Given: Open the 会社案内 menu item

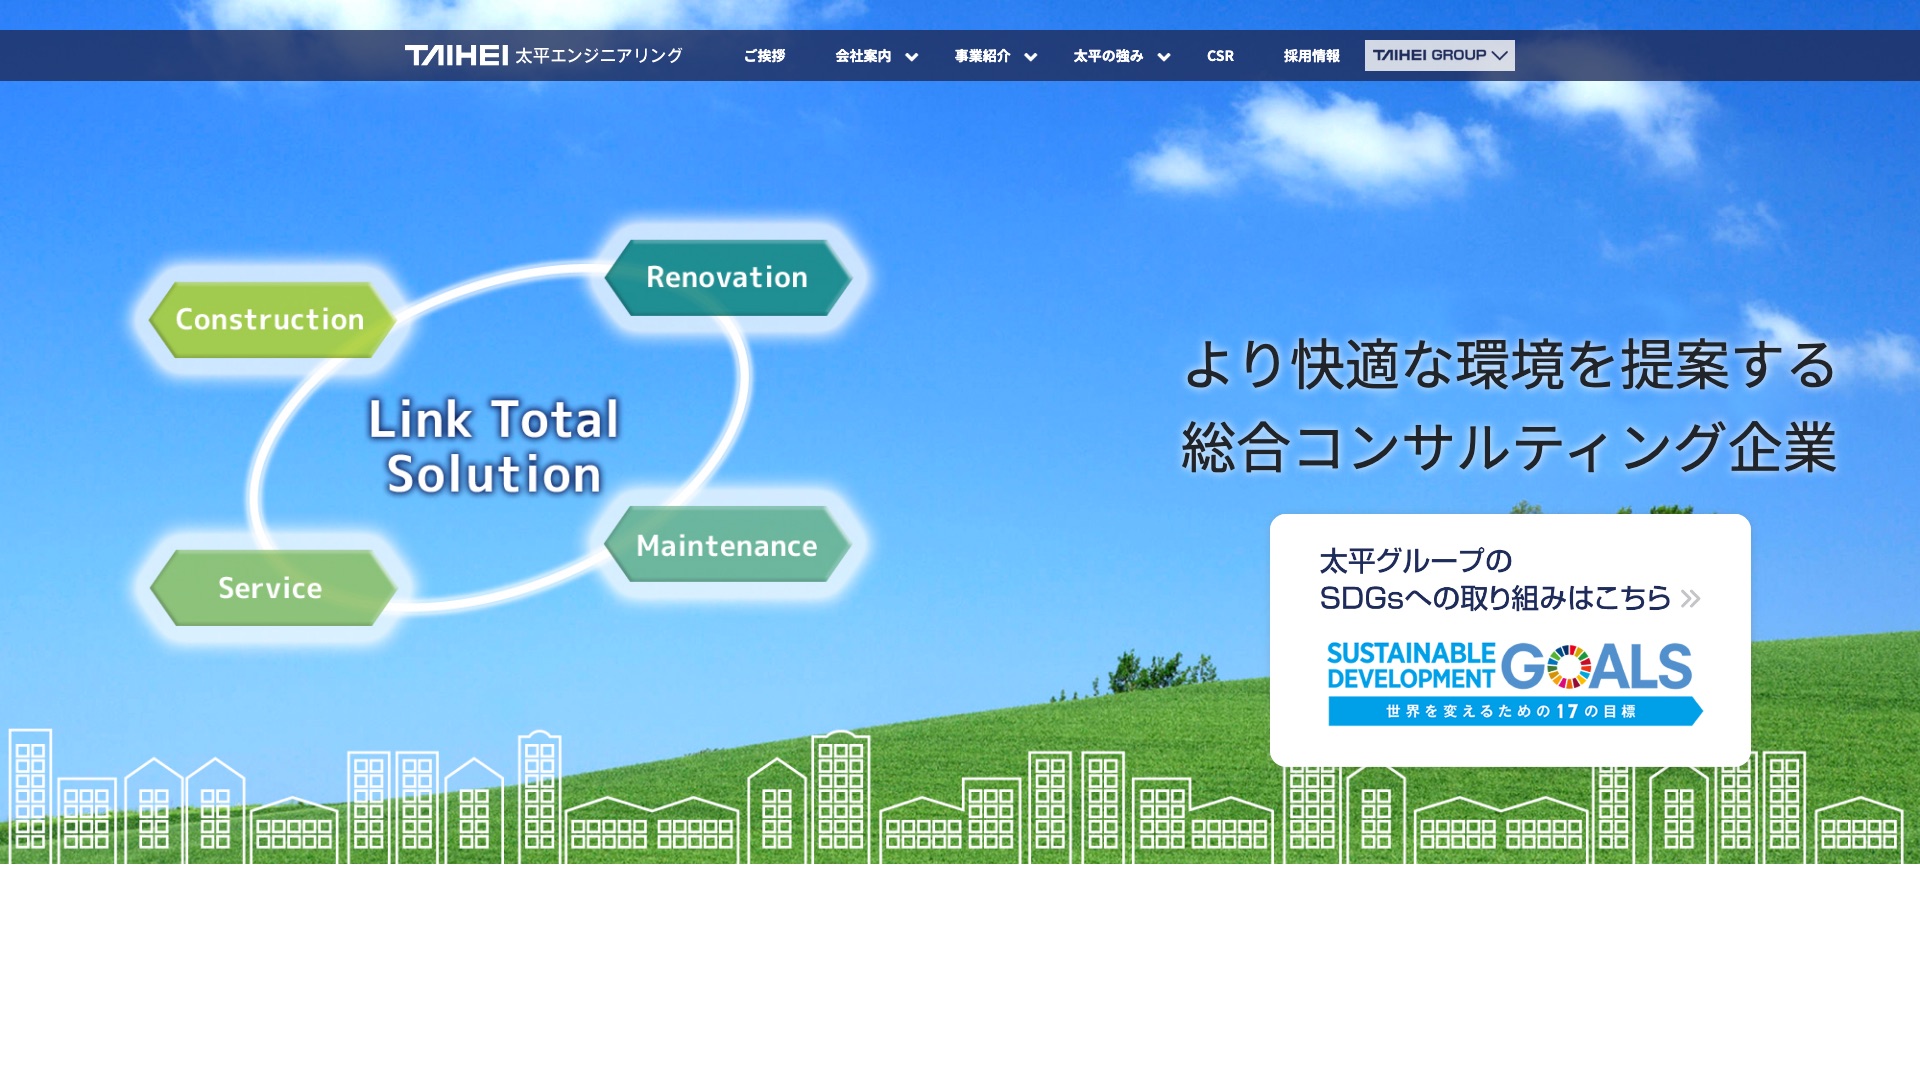Looking at the screenshot, I should (x=863, y=56).
